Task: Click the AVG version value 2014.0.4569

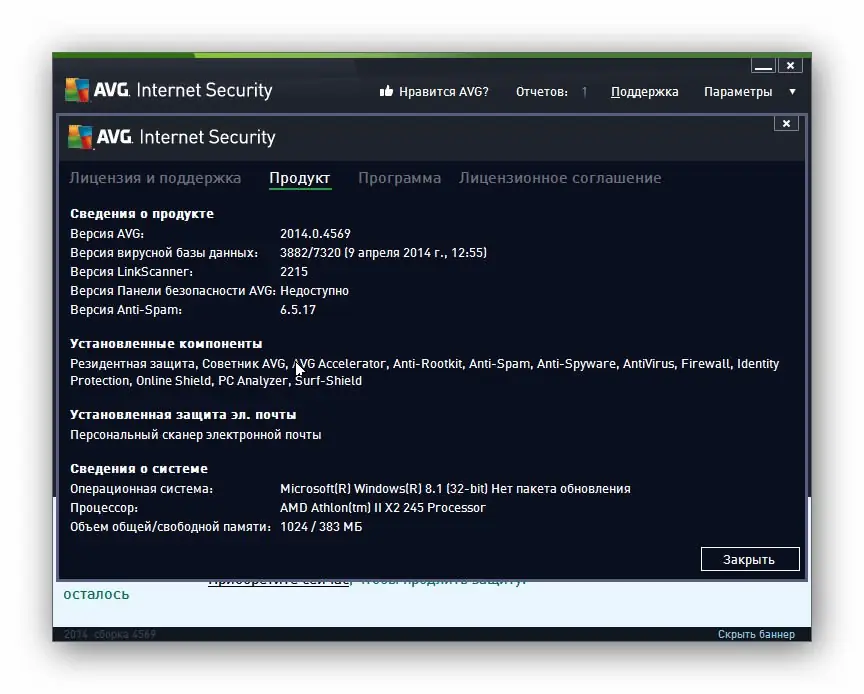Action: [x=315, y=234]
